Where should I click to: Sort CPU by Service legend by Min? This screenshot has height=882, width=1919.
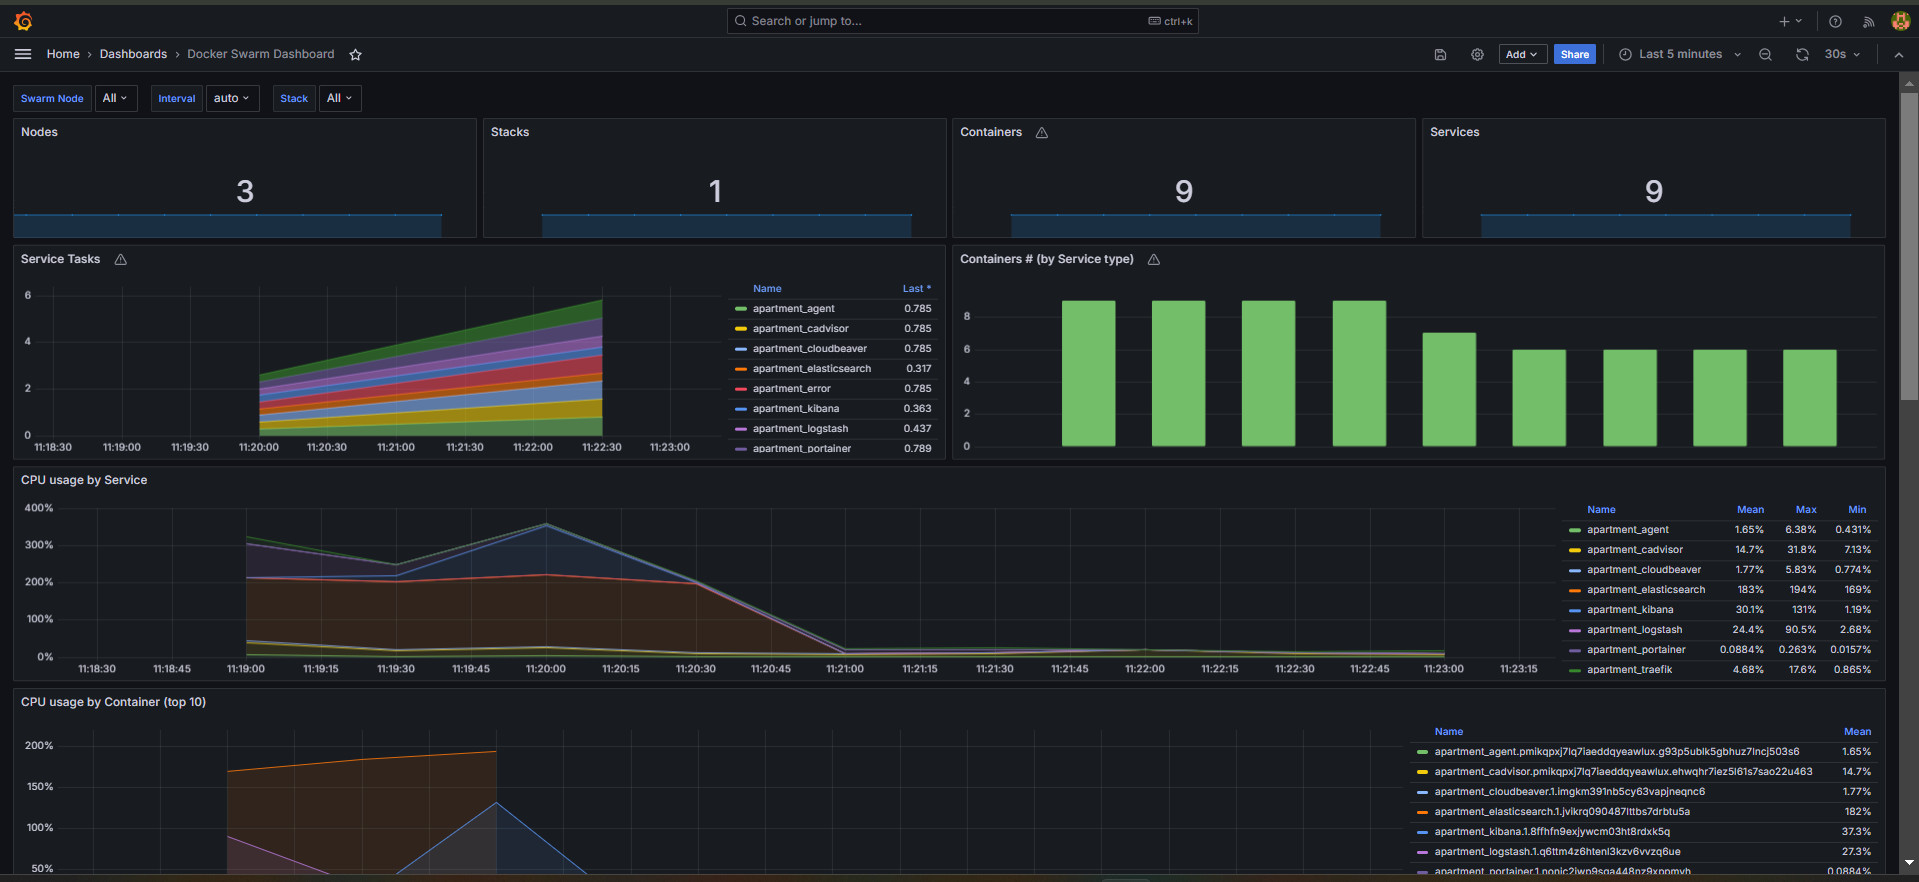[x=1857, y=510]
